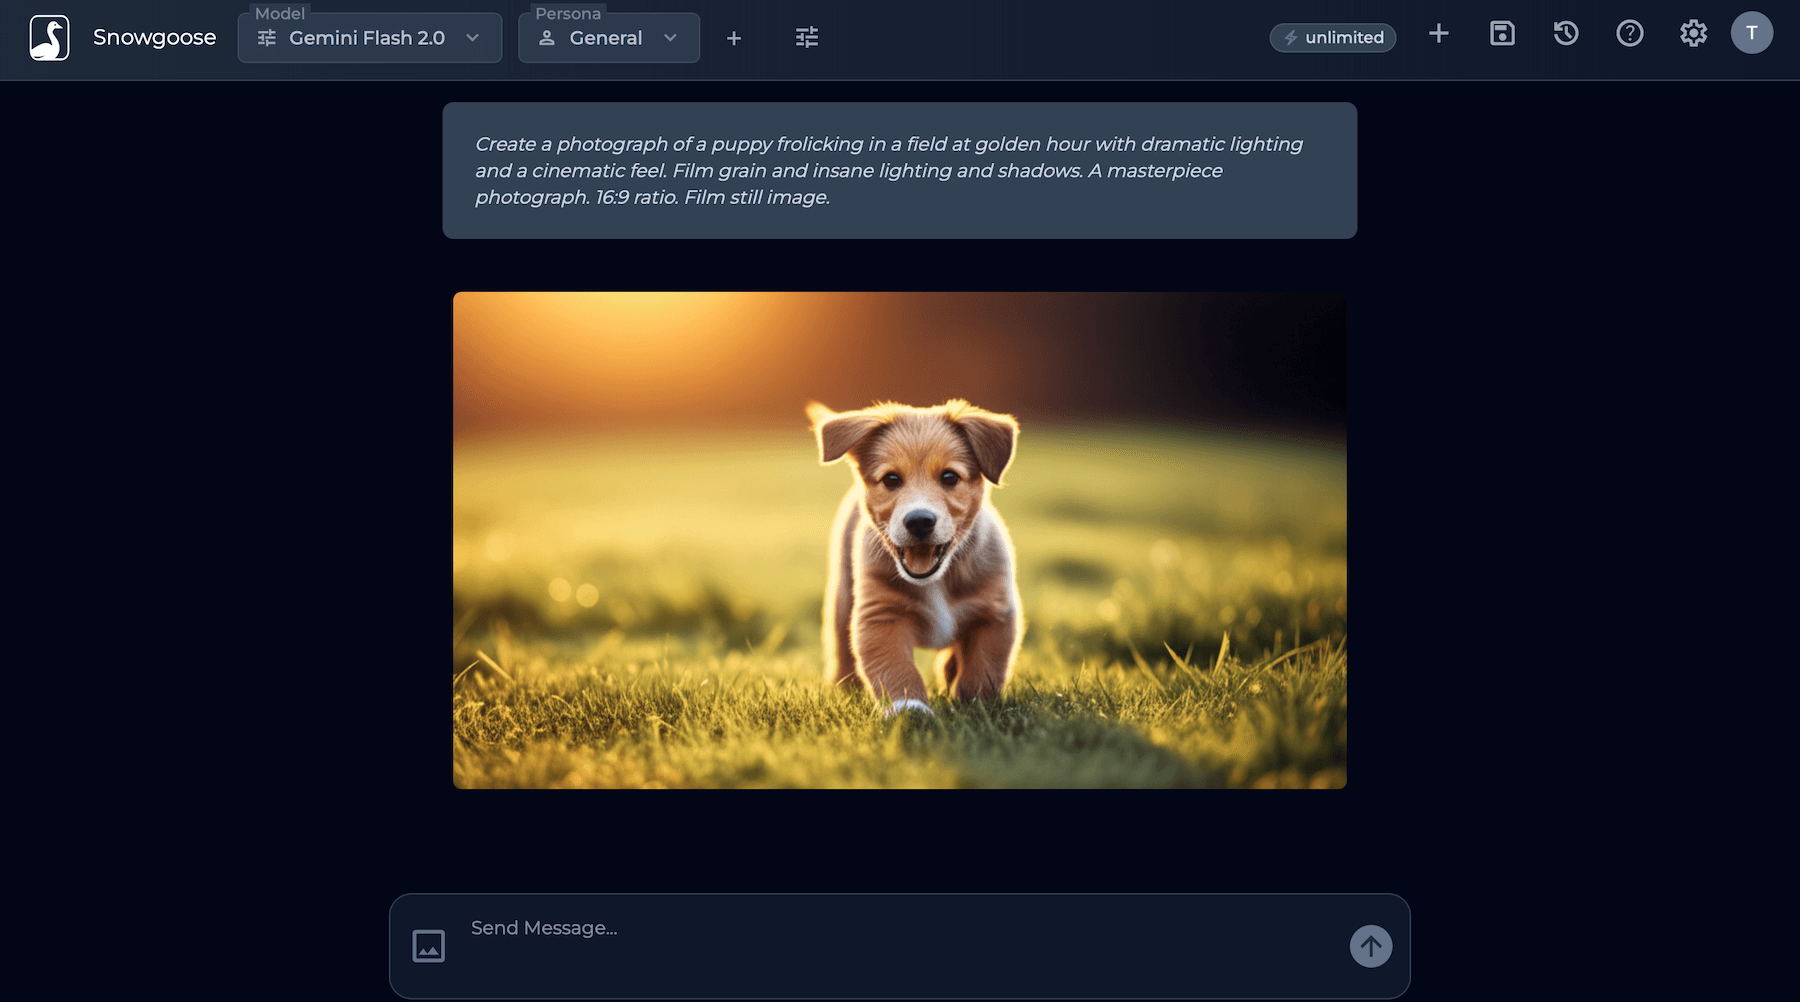Viewport: 1800px width, 1002px height.
Task: Open advanced settings sliders icon
Action: [x=807, y=38]
